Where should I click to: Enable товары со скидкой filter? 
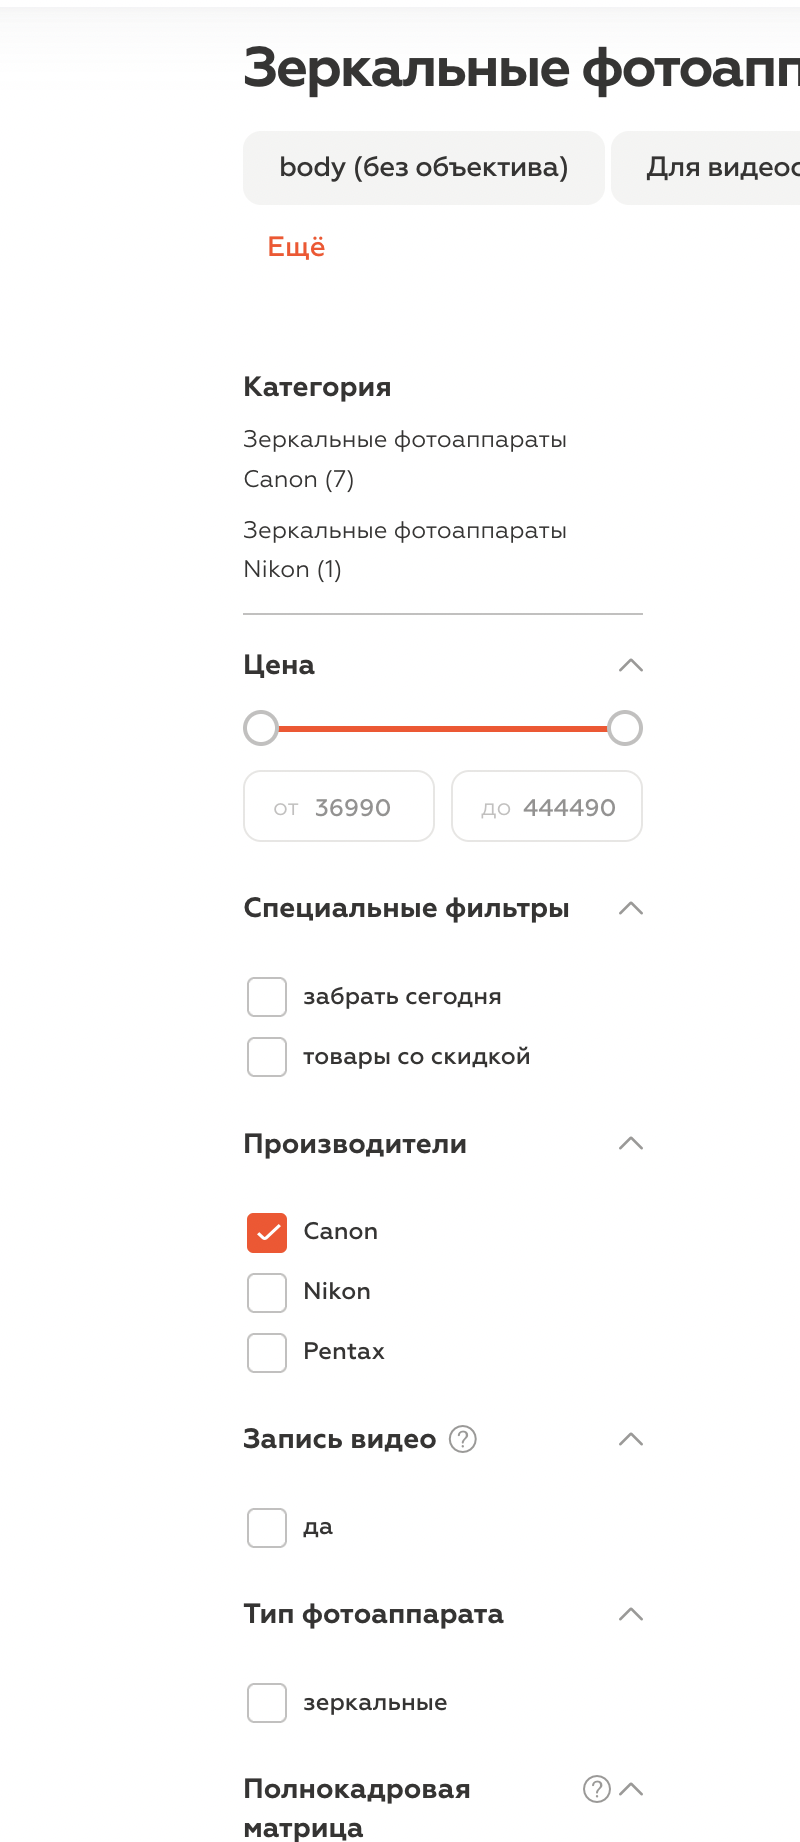tap(267, 1057)
